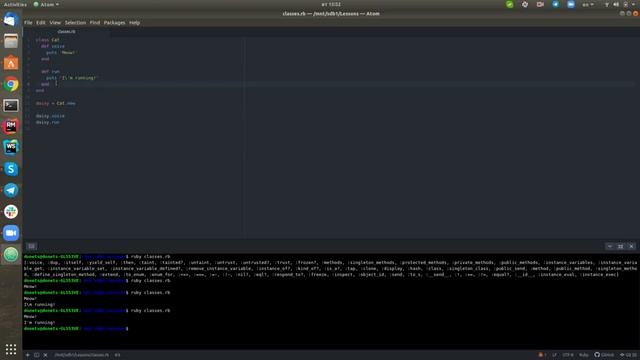Click the green checkmark tray icon
The image size is (640, 360).
(509, 4)
